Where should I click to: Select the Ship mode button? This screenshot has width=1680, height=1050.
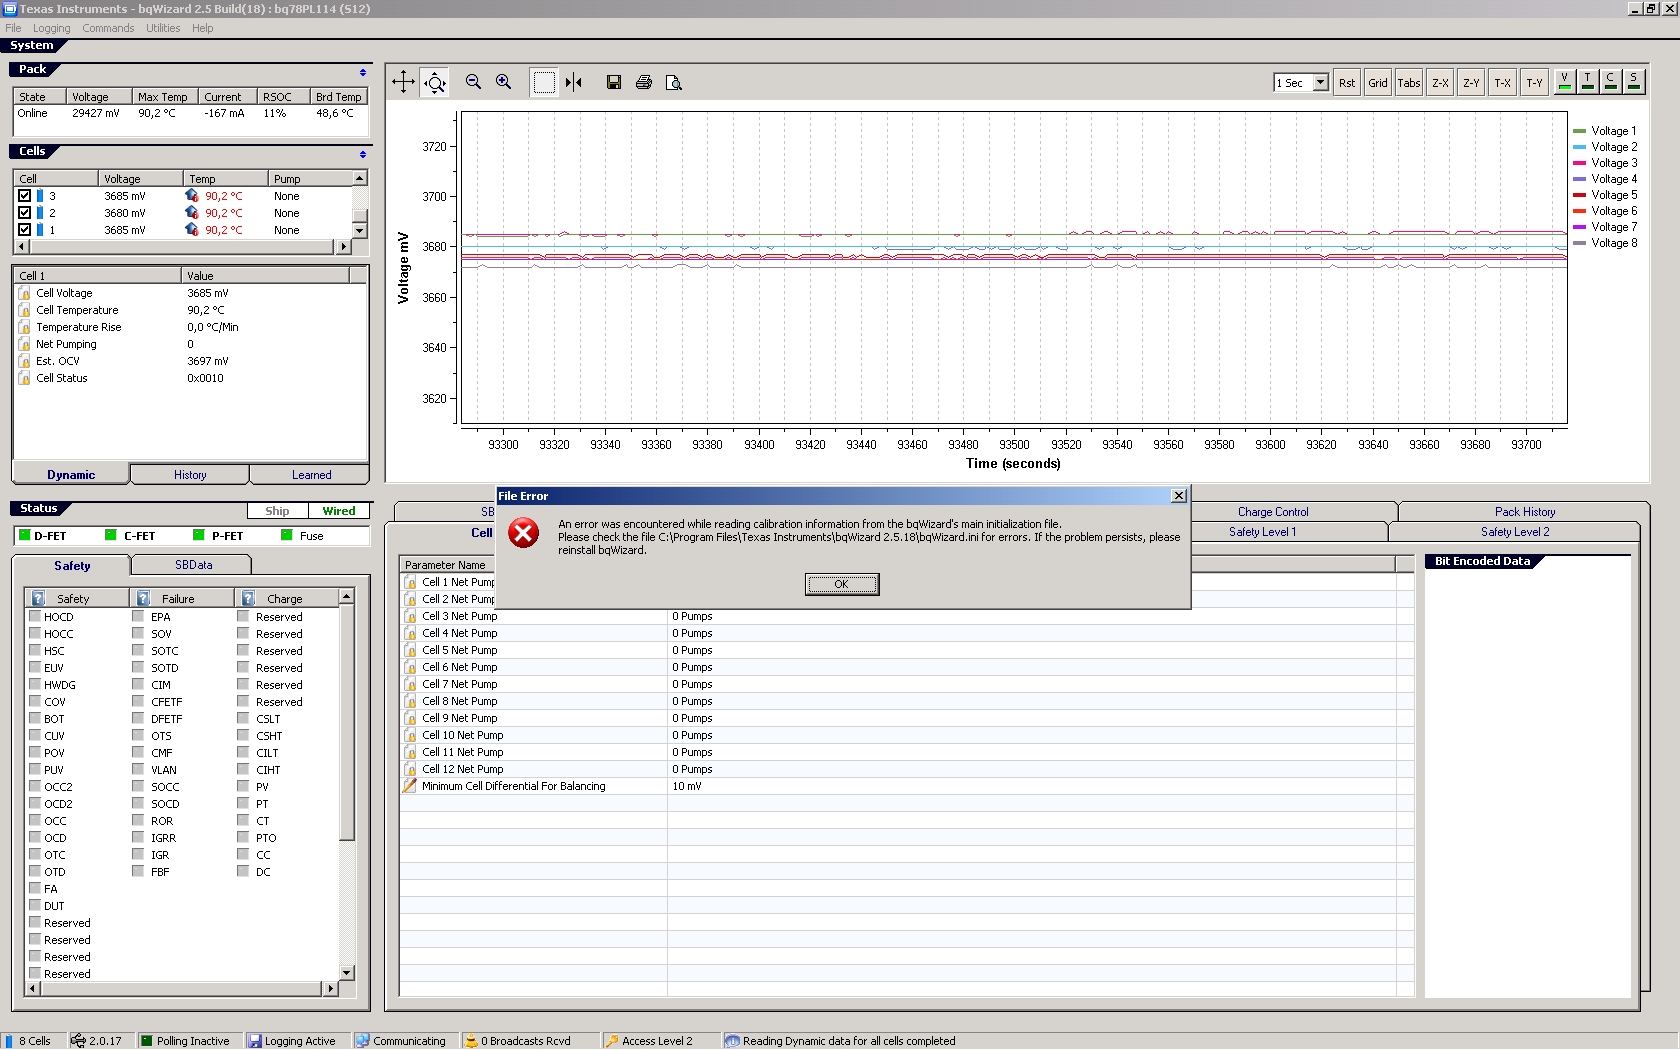point(277,511)
